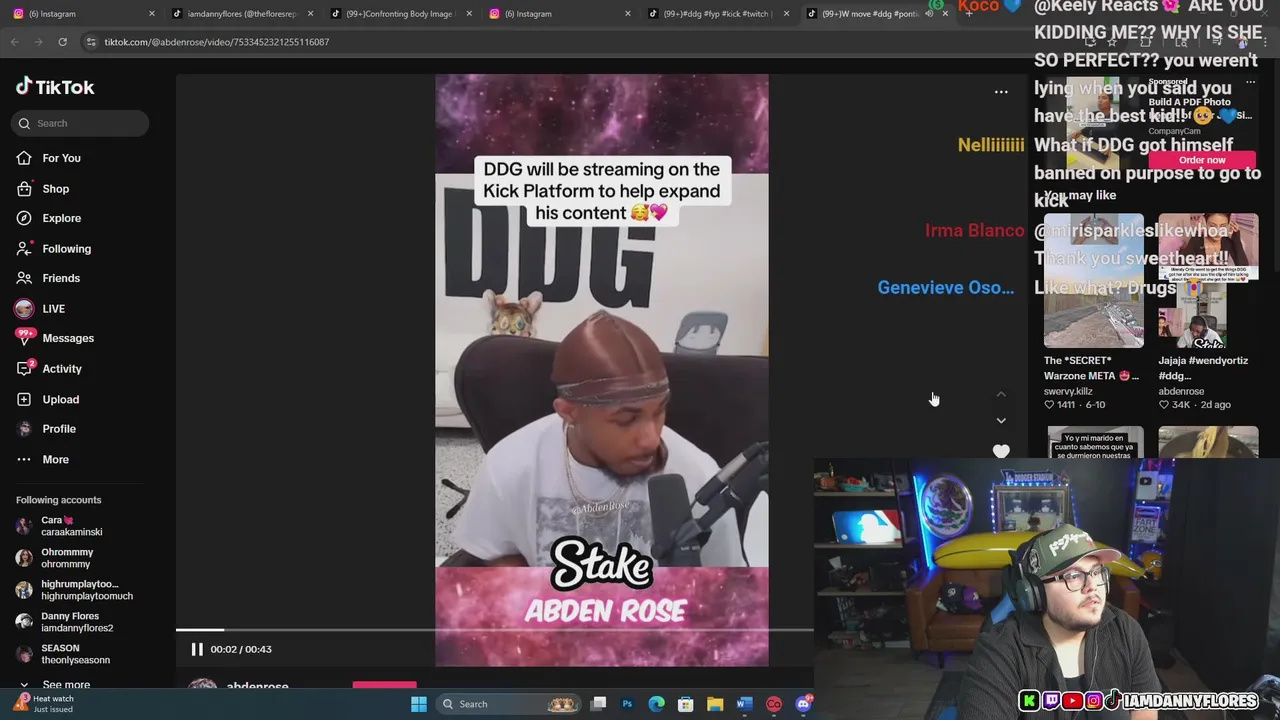Click swervy.killz author name
Viewport: 1280px width, 720px height.
1068,391
